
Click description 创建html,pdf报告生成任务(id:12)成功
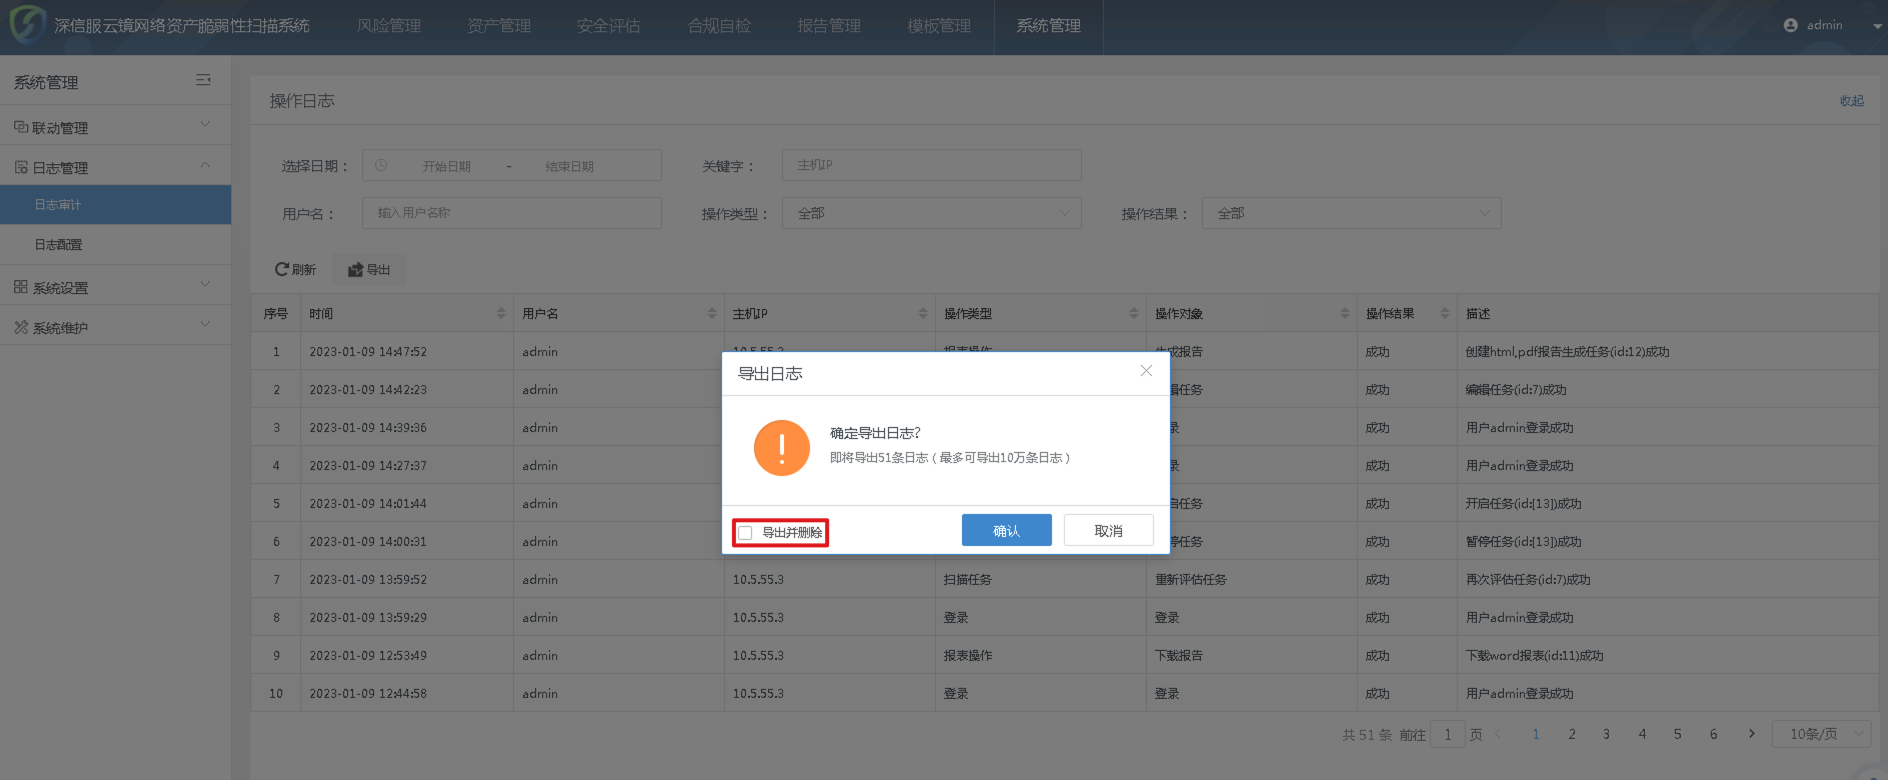click(x=1567, y=352)
